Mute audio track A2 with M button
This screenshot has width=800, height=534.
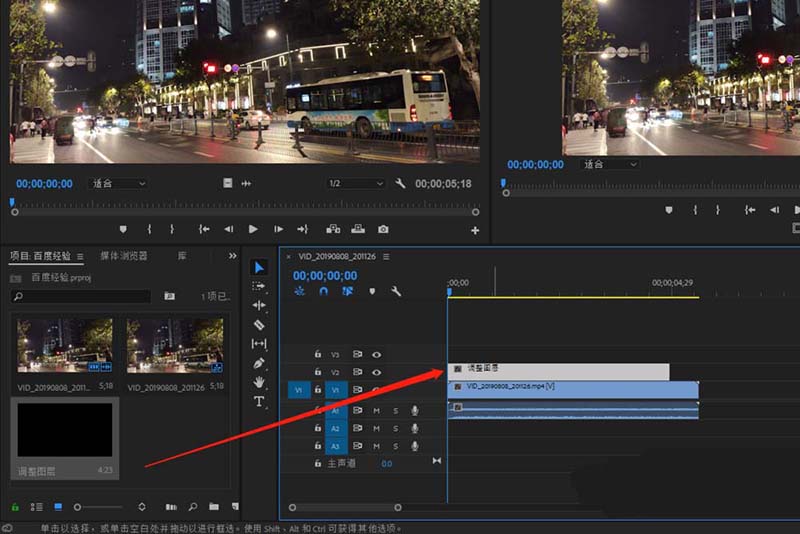(x=377, y=428)
